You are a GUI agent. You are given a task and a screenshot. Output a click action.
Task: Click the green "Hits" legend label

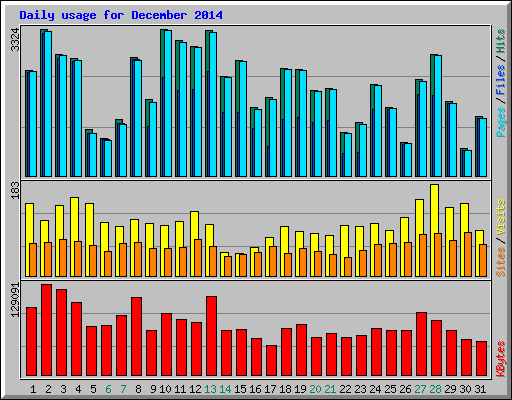click(500, 41)
